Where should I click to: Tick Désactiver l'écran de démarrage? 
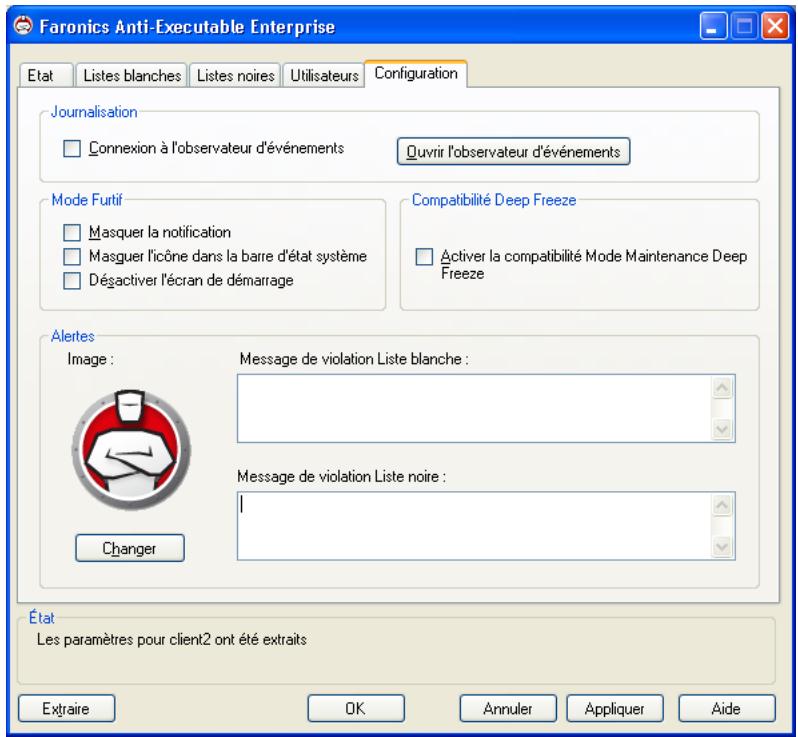click(72, 280)
